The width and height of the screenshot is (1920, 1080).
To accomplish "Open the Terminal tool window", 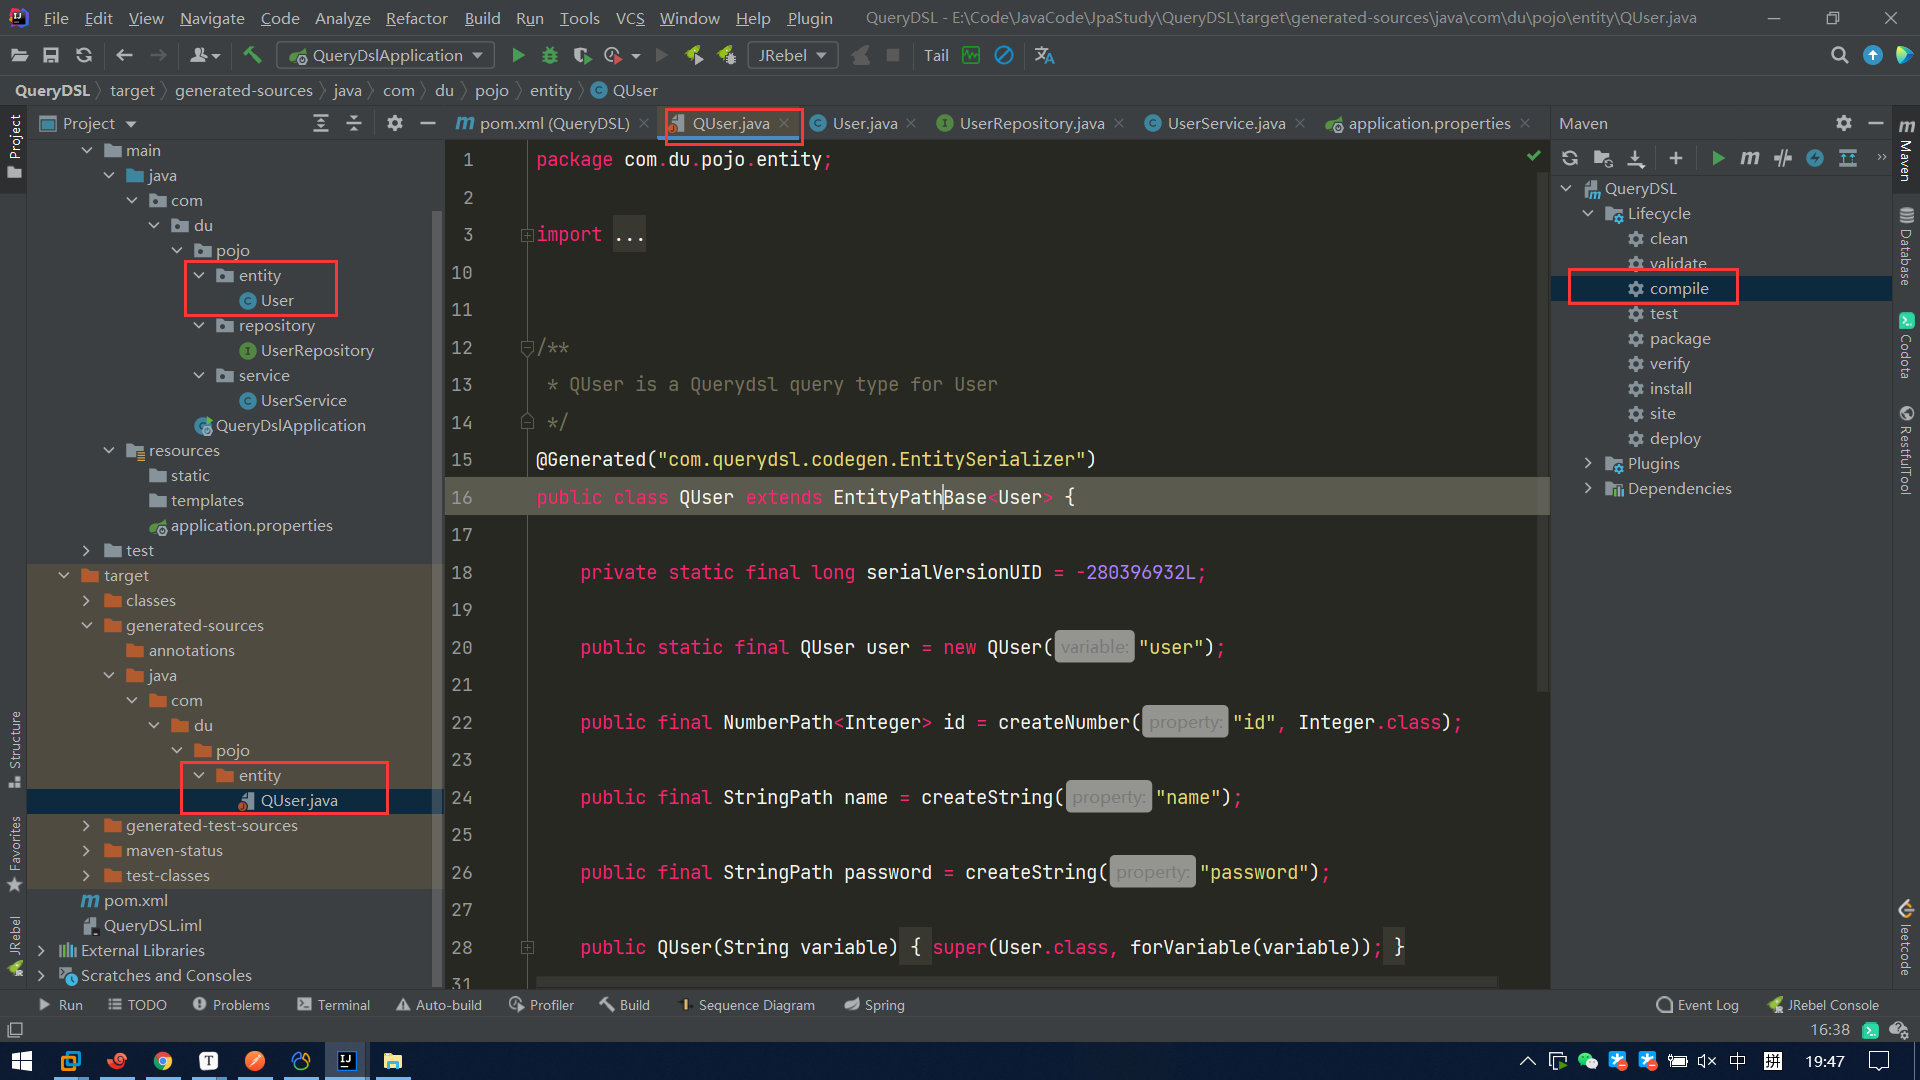I will pyautogui.click(x=333, y=1005).
